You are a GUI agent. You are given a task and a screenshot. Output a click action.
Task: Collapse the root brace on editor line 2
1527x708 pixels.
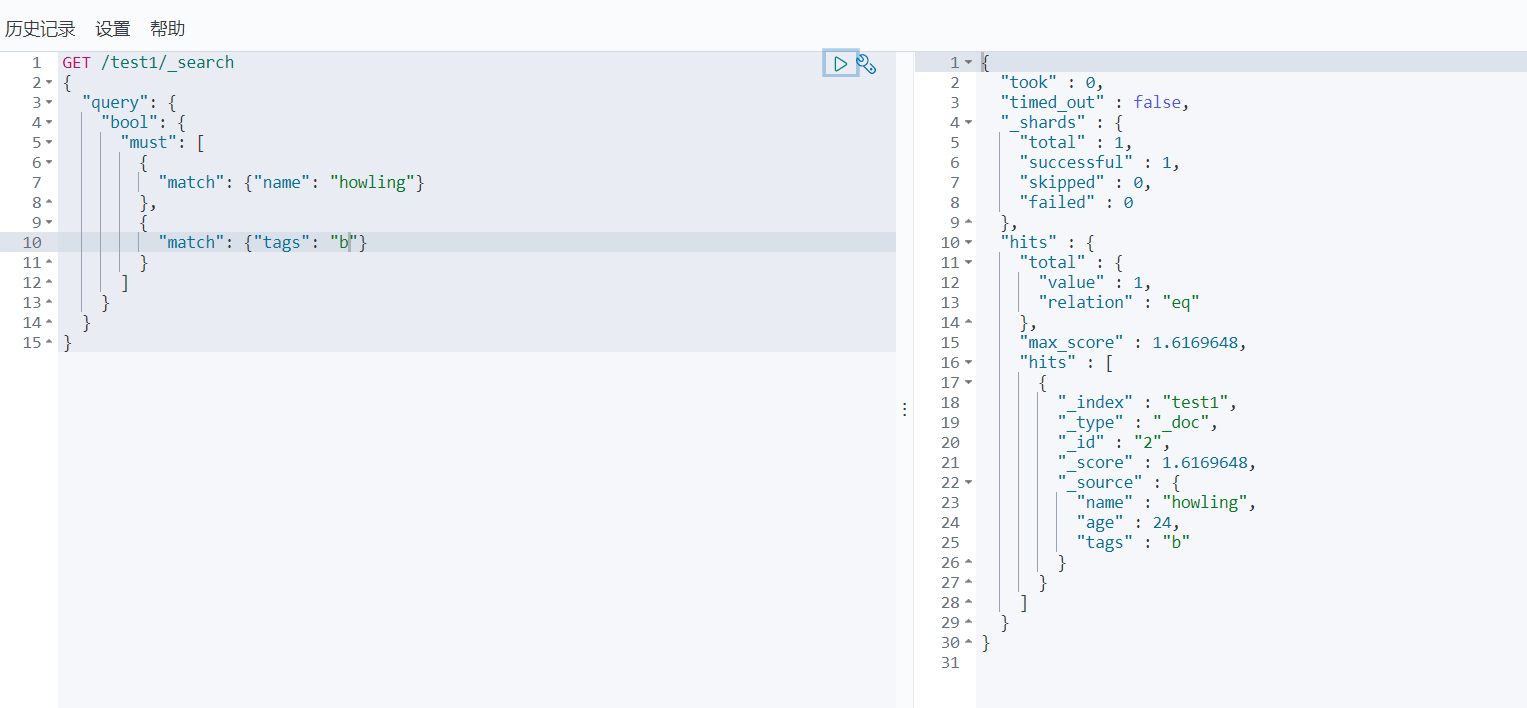coord(49,83)
